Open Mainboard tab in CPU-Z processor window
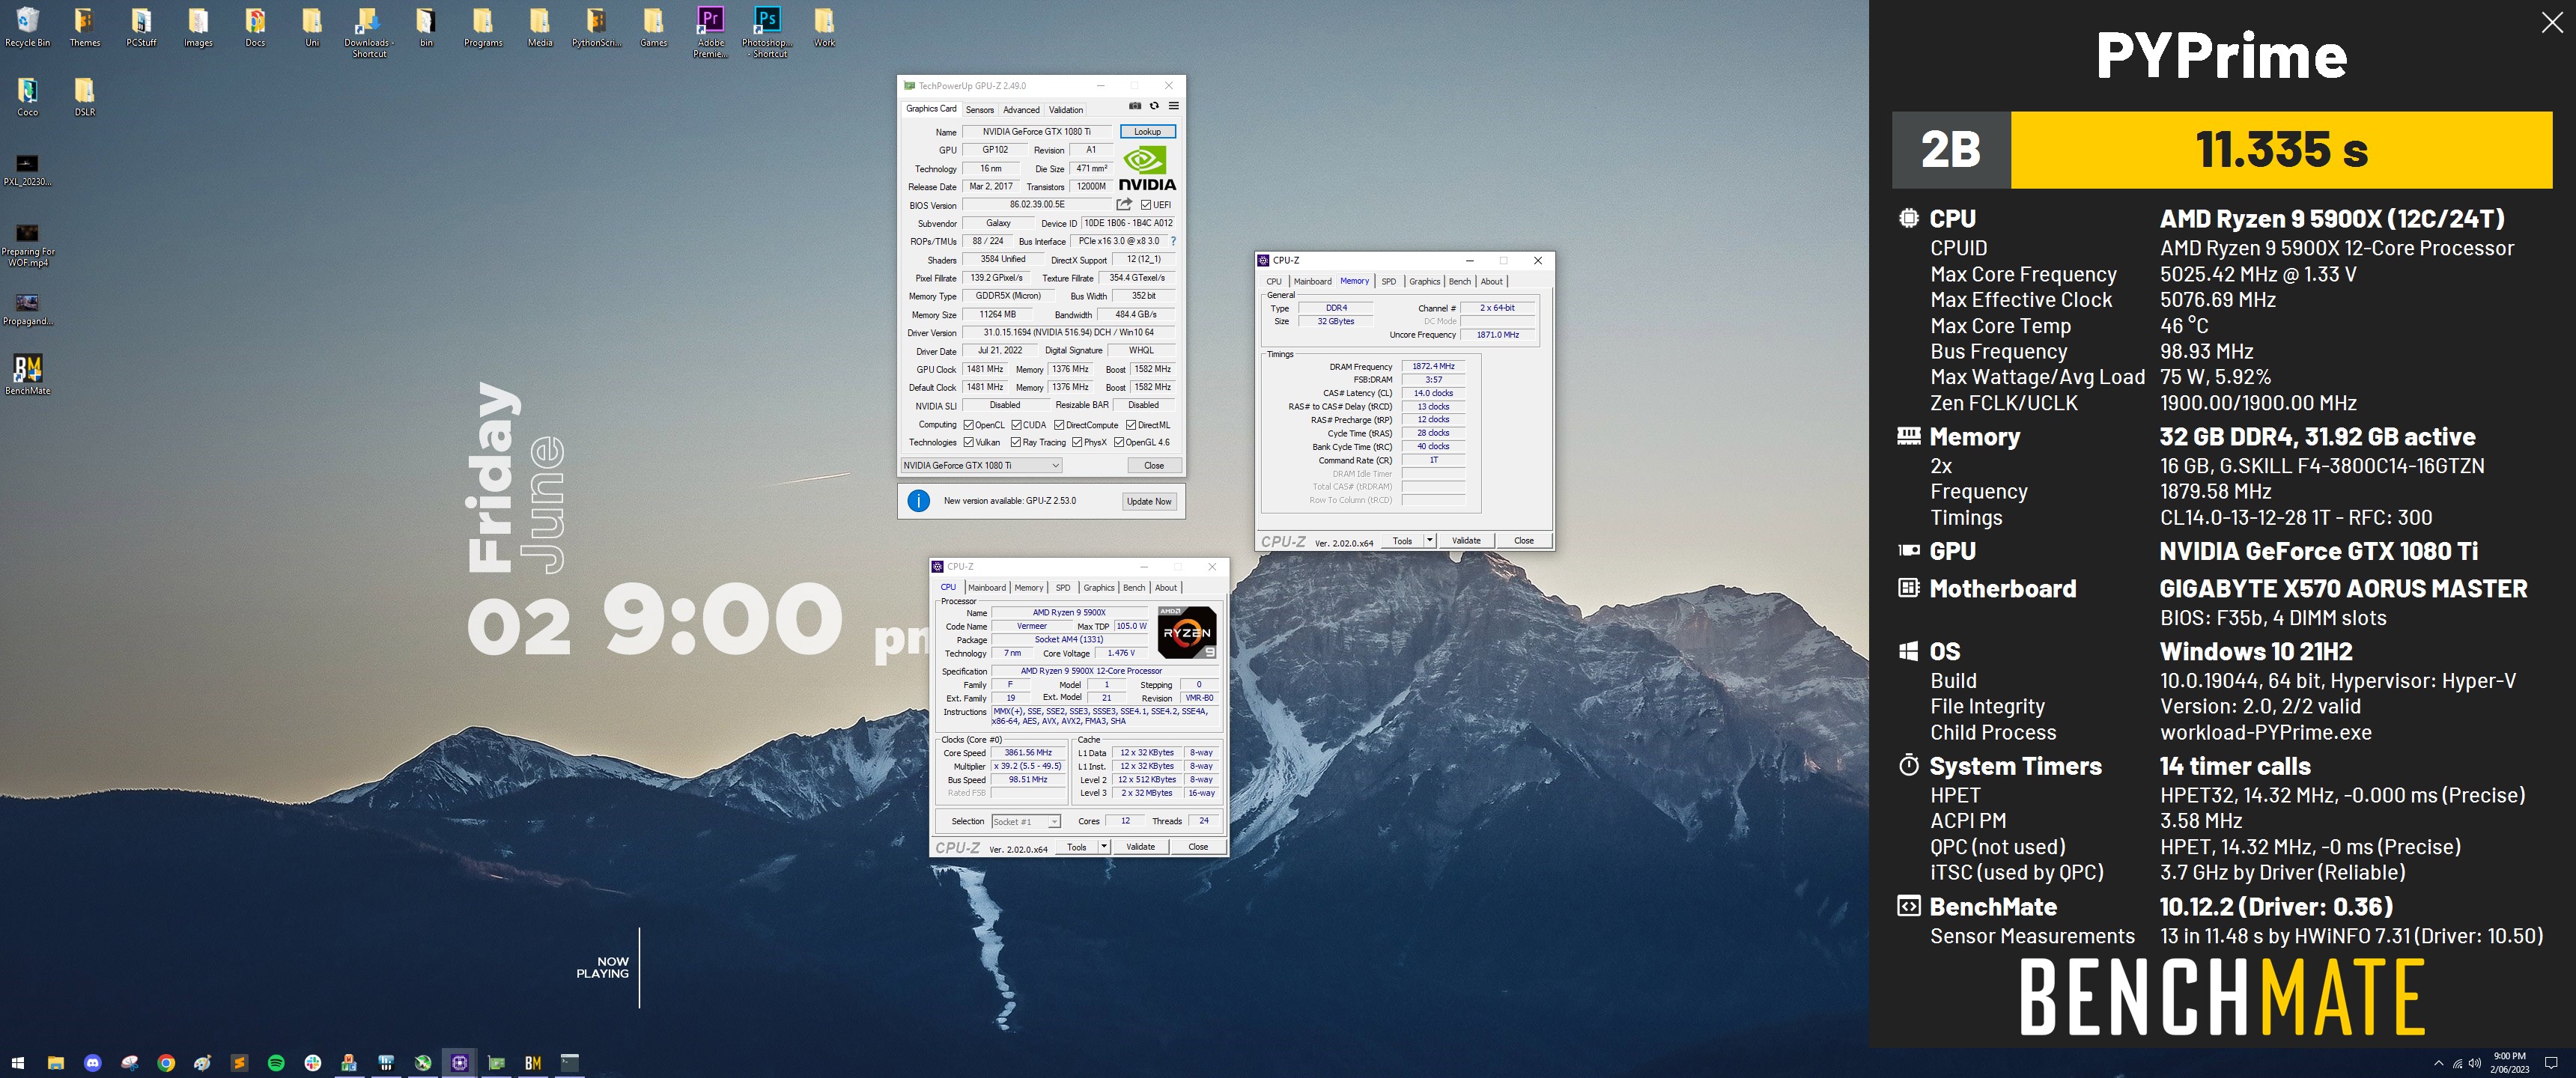 pyautogui.click(x=986, y=588)
